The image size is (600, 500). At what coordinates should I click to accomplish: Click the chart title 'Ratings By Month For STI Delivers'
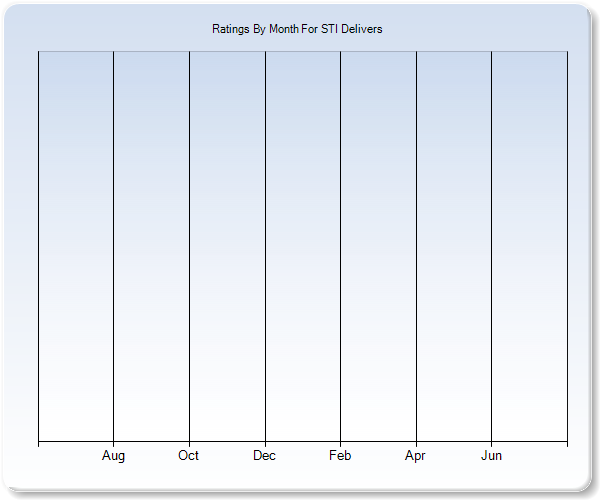[297, 29]
